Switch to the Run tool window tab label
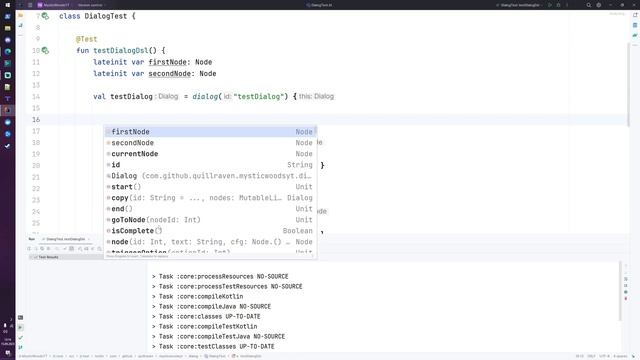 pos(31,239)
